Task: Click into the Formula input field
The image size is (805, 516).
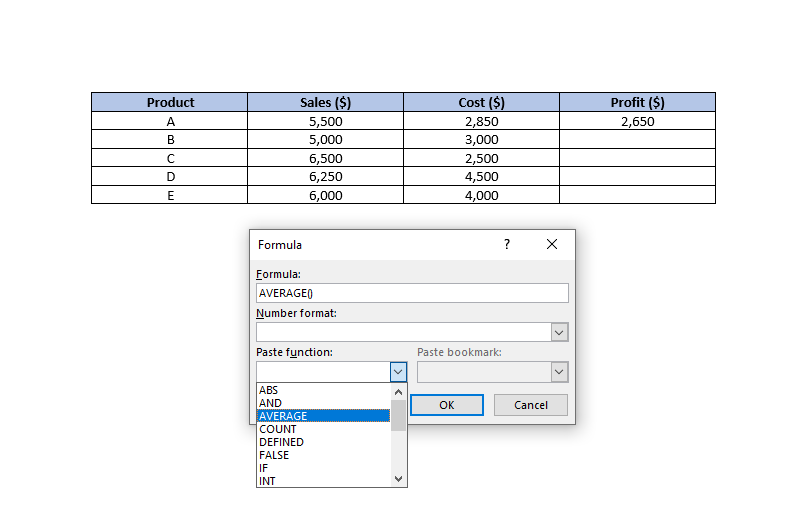Action: (x=412, y=293)
